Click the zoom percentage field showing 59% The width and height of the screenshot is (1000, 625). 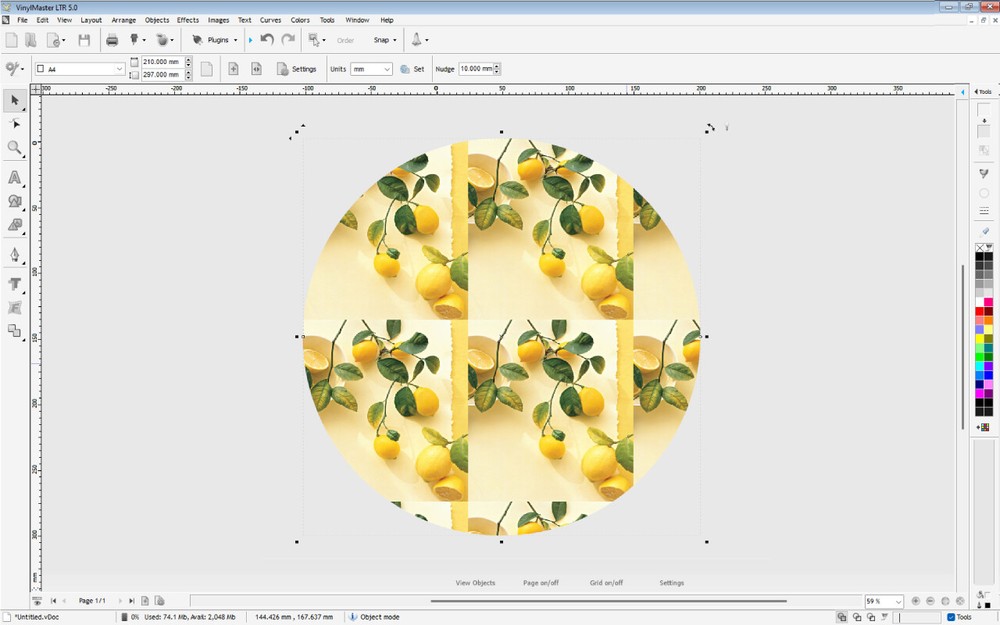(879, 601)
